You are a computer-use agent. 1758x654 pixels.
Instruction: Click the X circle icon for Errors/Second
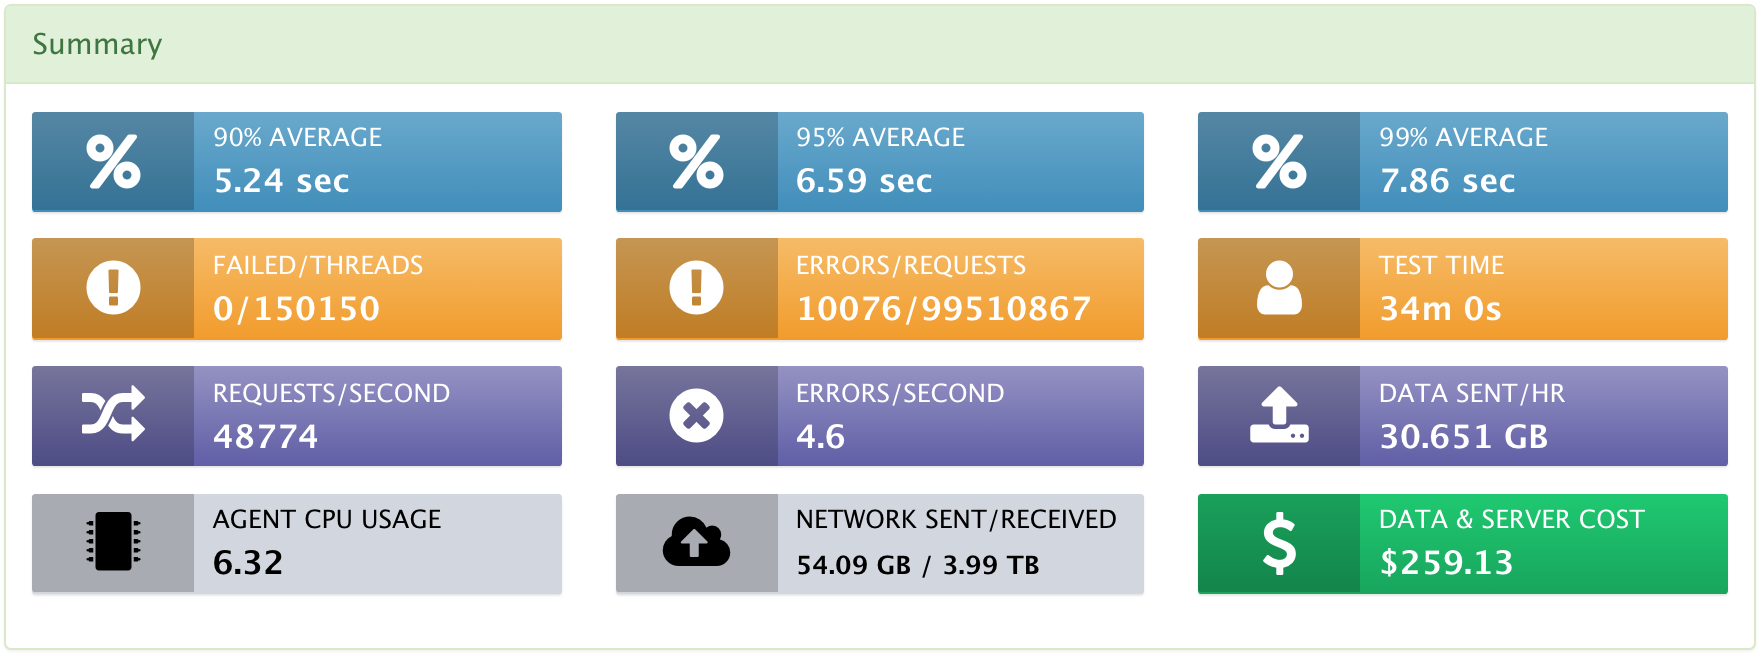point(696,415)
